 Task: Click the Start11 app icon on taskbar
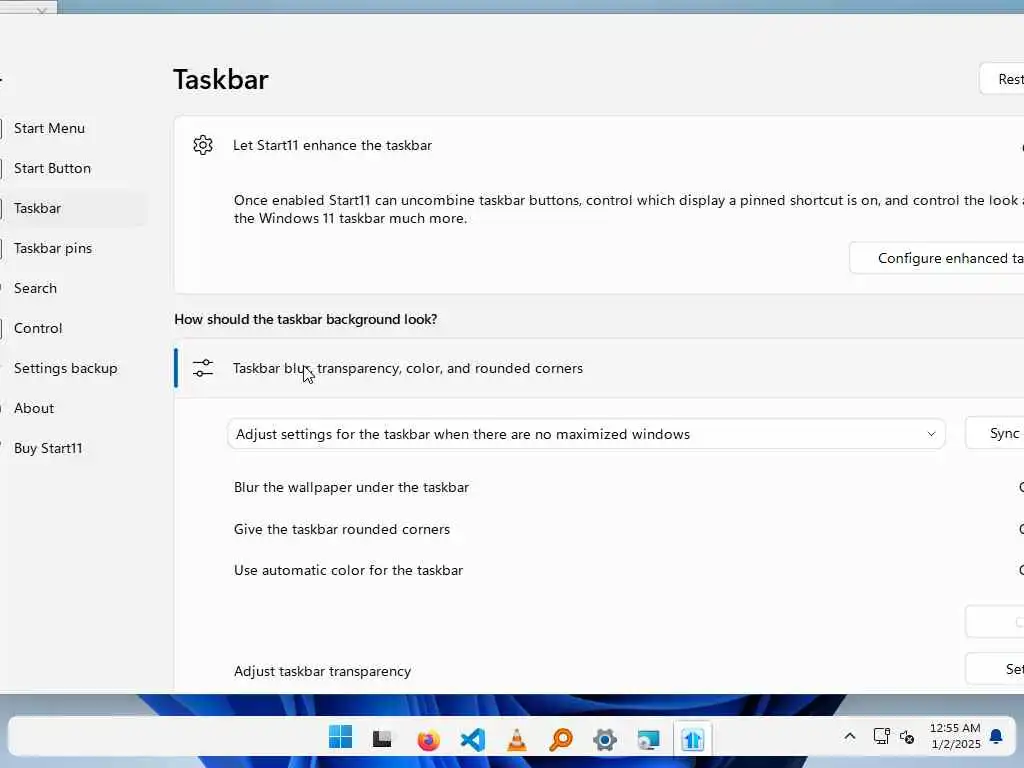pos(692,740)
